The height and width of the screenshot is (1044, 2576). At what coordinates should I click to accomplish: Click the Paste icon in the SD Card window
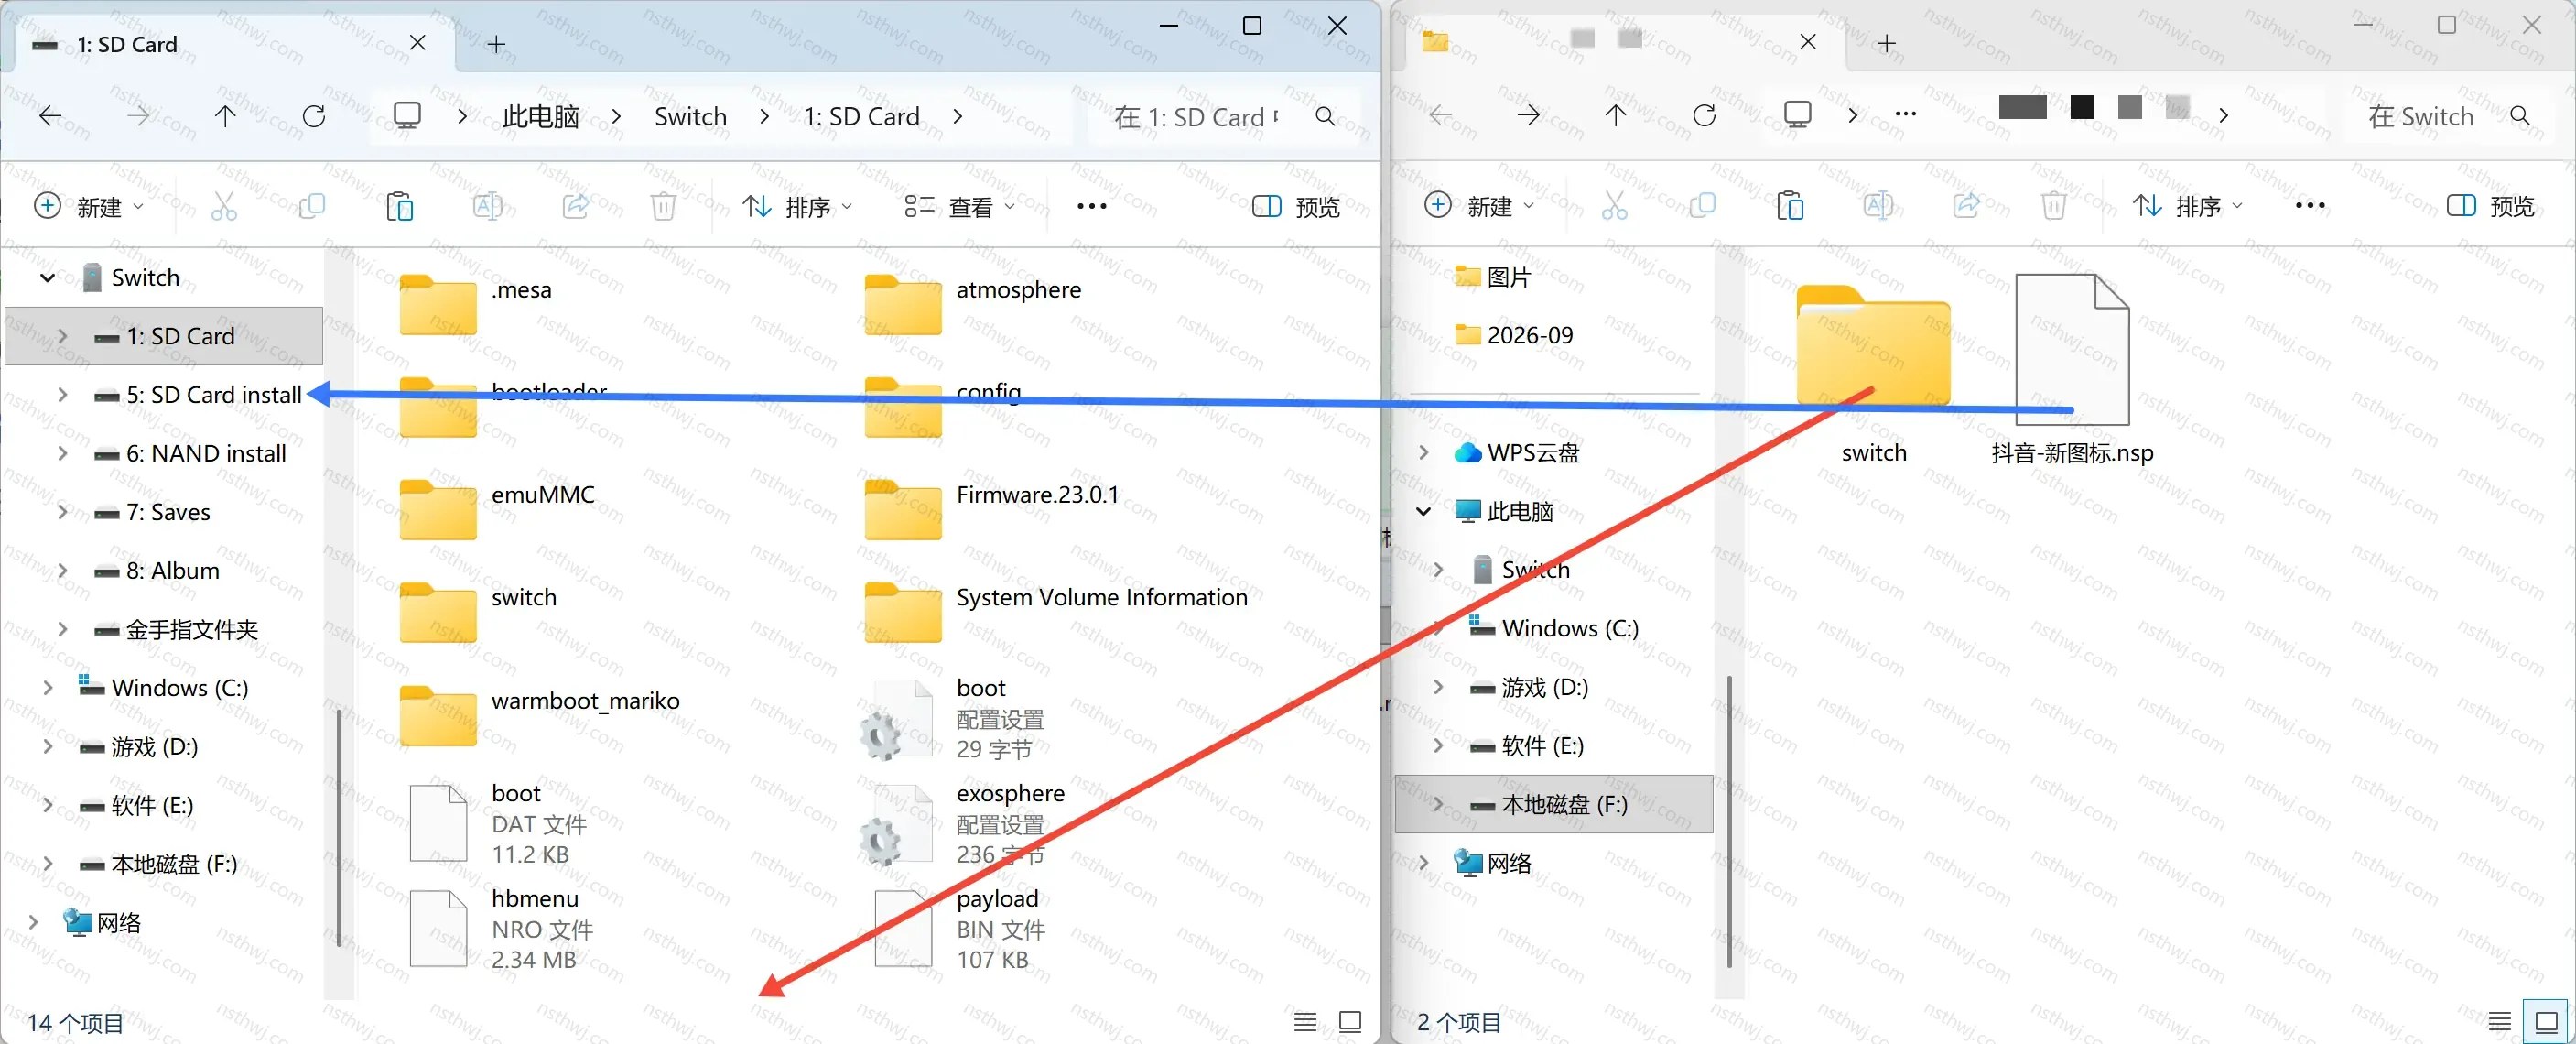(x=400, y=206)
